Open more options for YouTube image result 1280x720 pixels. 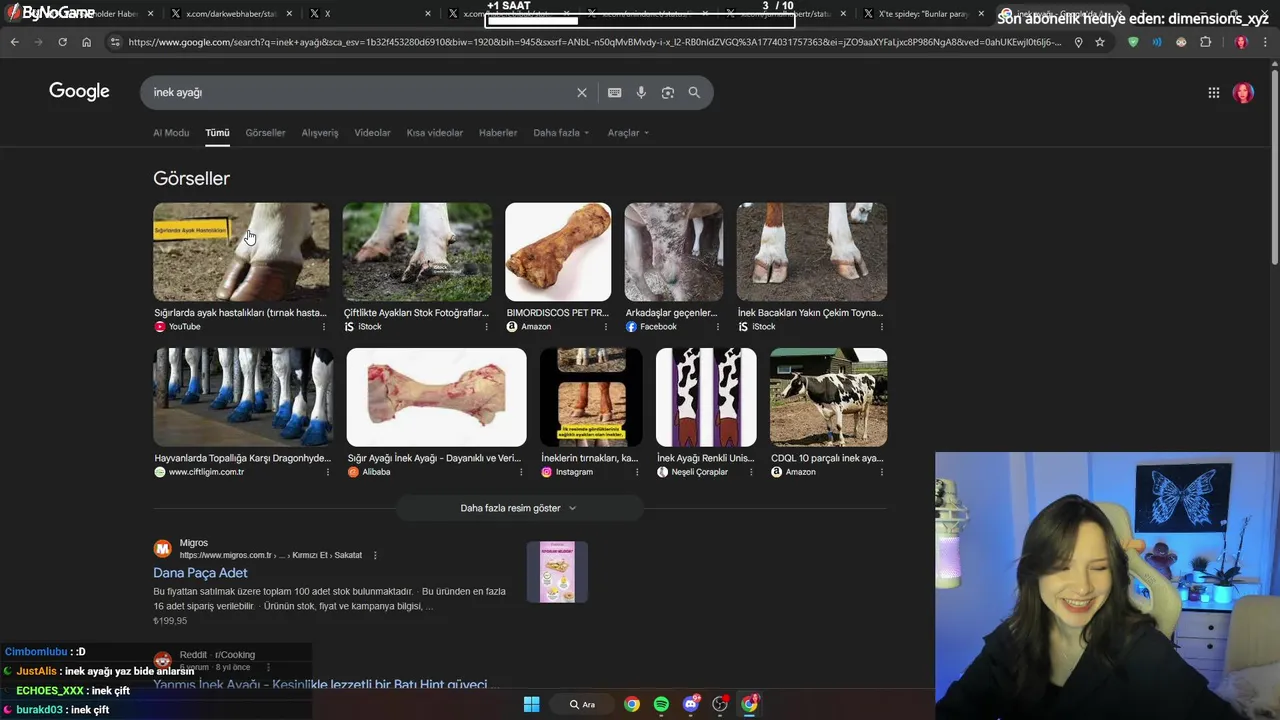point(324,327)
